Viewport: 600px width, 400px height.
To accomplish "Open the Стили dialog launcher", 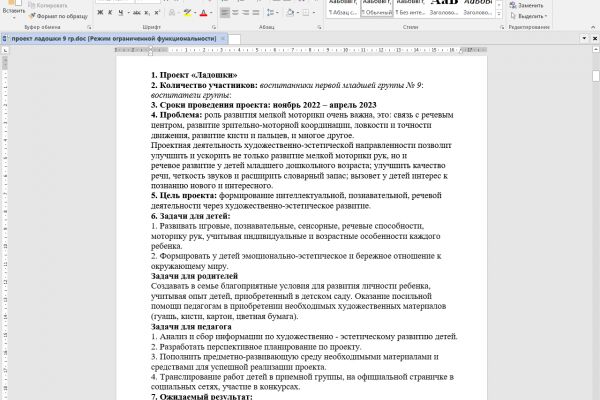I will (502, 27).
